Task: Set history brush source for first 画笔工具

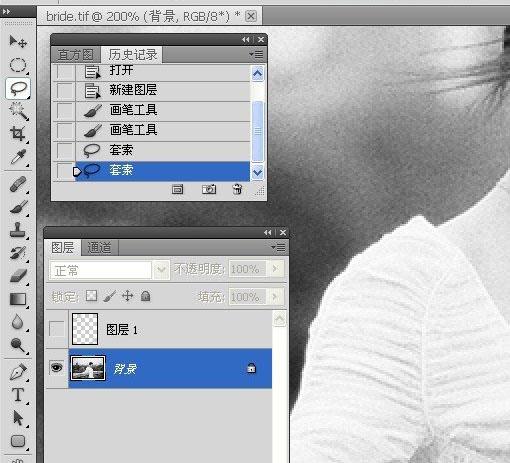Action: (64, 110)
